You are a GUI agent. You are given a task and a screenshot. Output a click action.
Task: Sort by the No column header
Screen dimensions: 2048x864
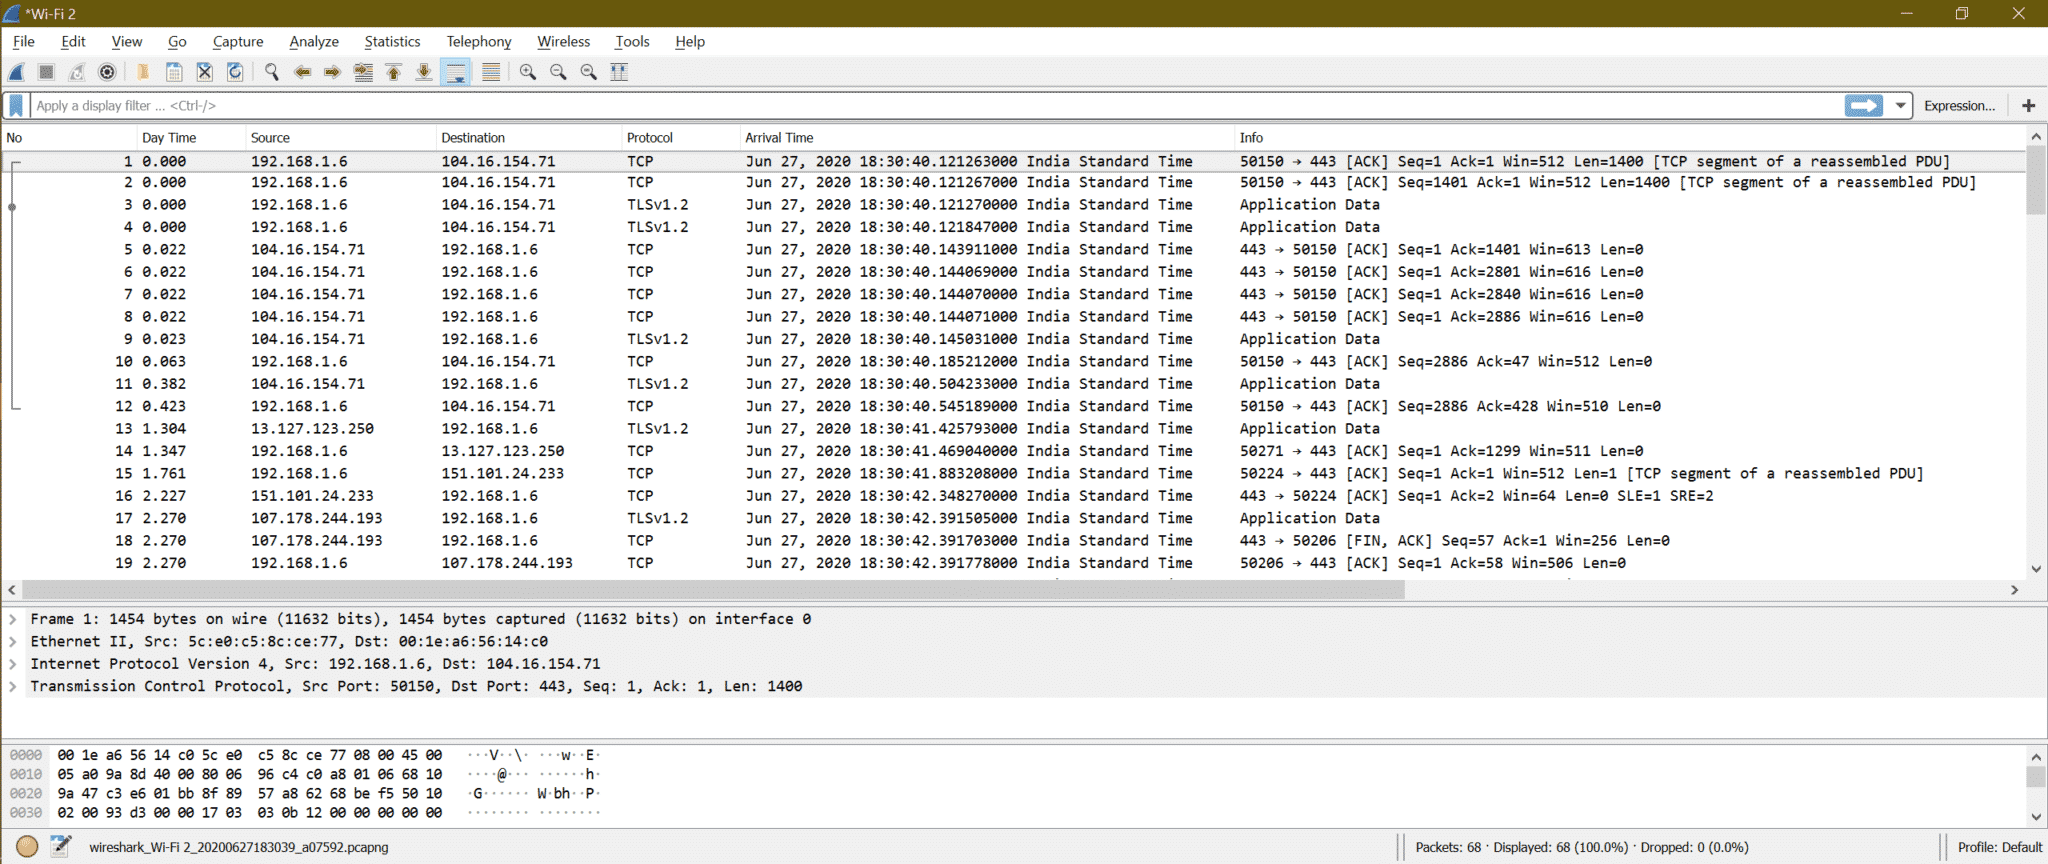click(69, 138)
